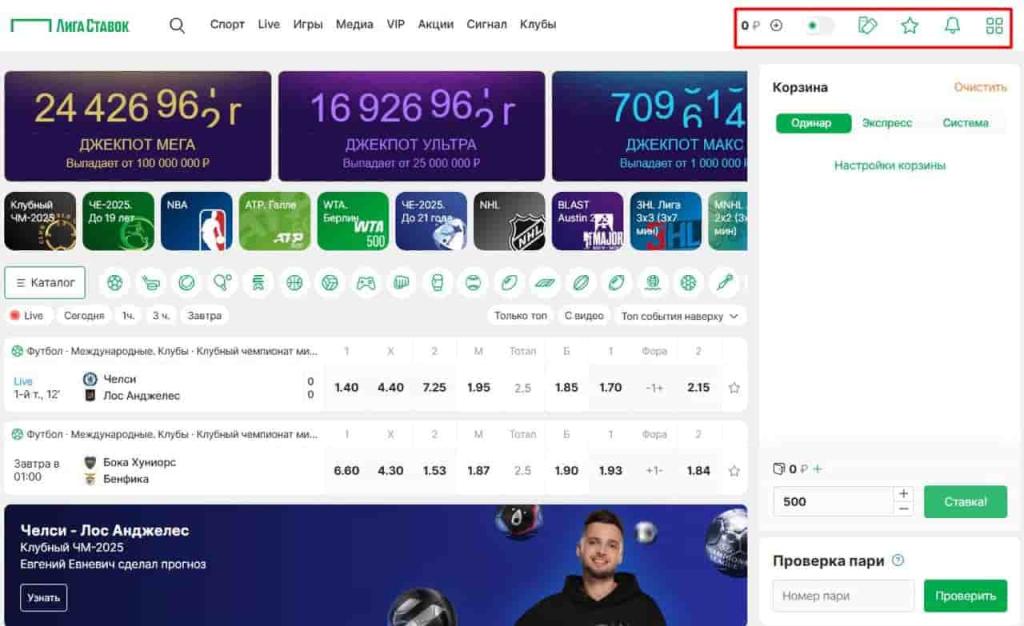Image resolution: width=1024 pixels, height=626 pixels.
Task: Select the volleyball sport icon
Action: (330, 283)
